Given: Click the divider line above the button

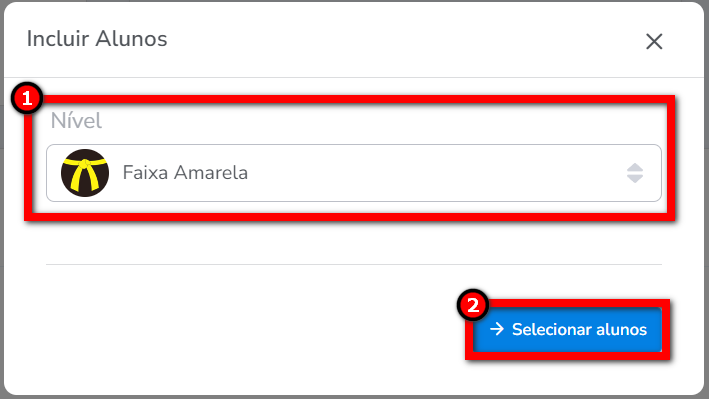Looking at the screenshot, I should coord(354,264).
